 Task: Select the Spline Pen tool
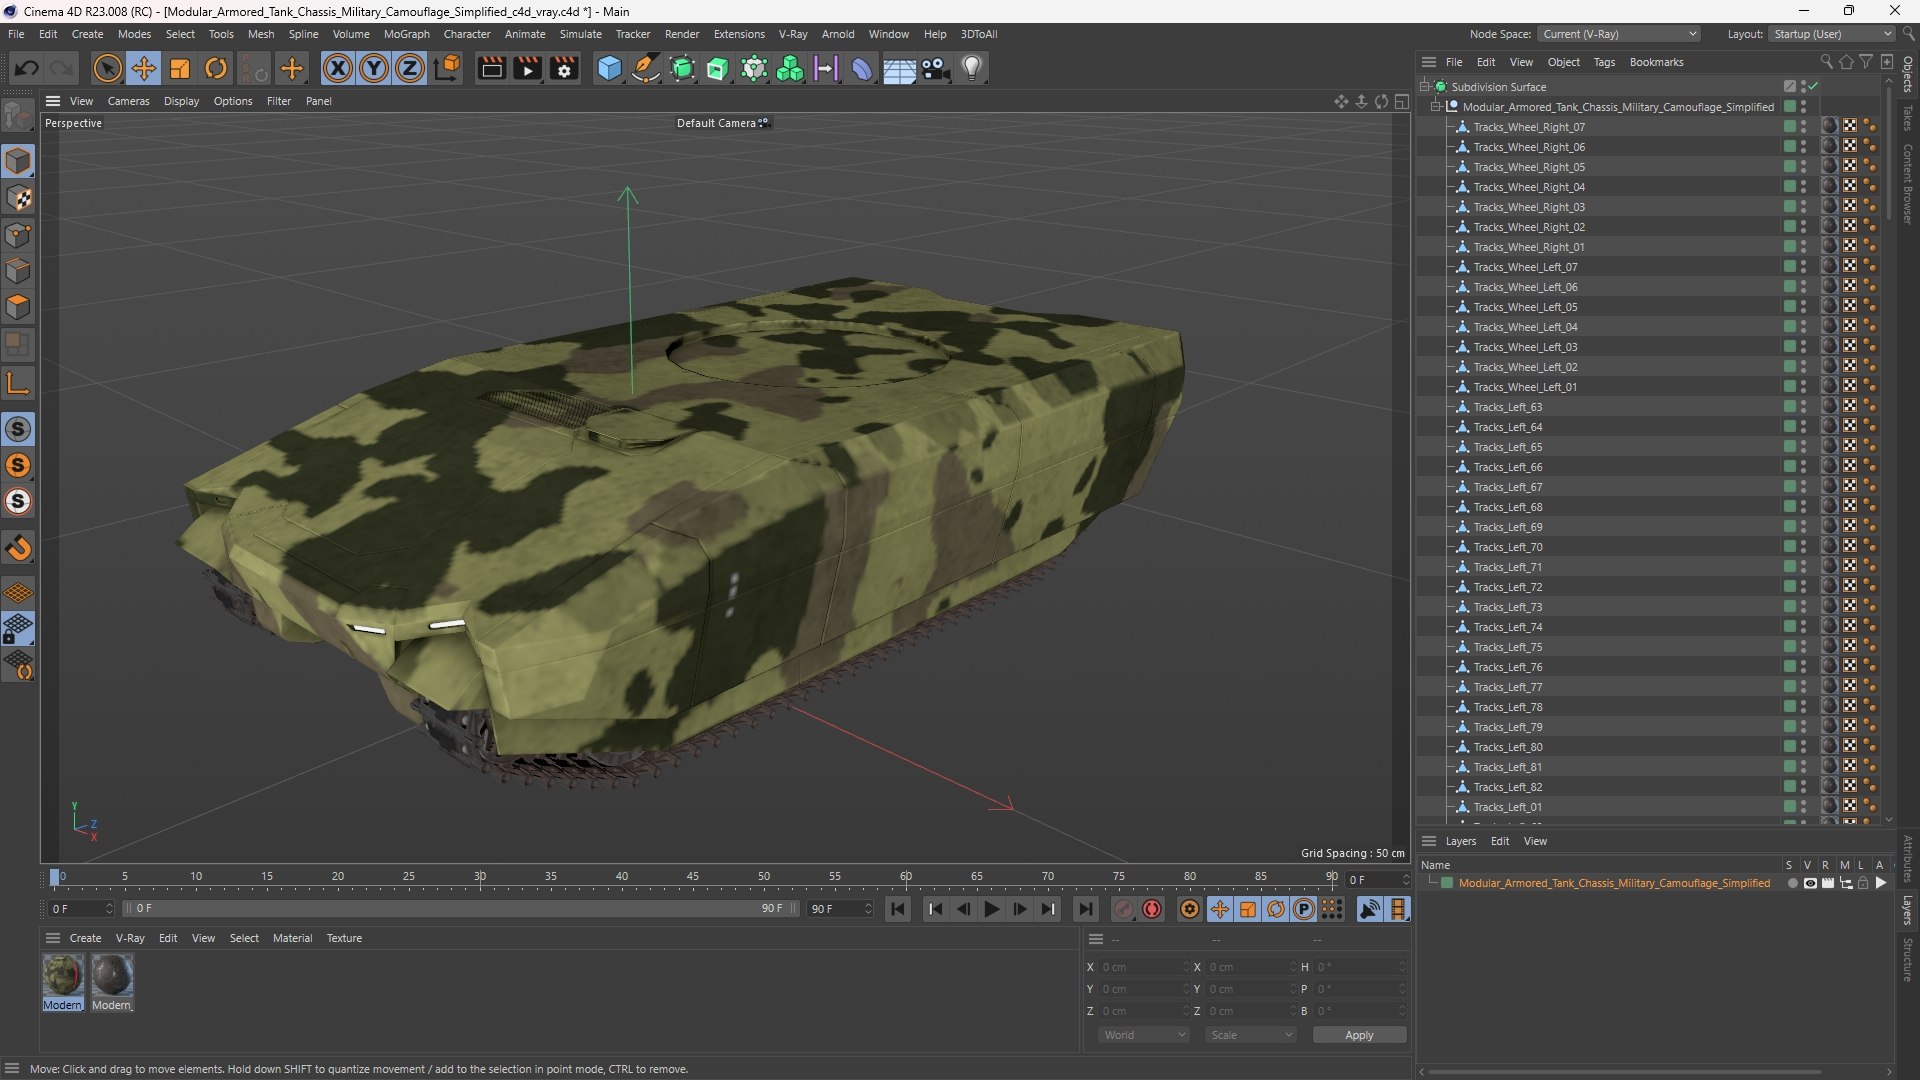click(x=646, y=68)
